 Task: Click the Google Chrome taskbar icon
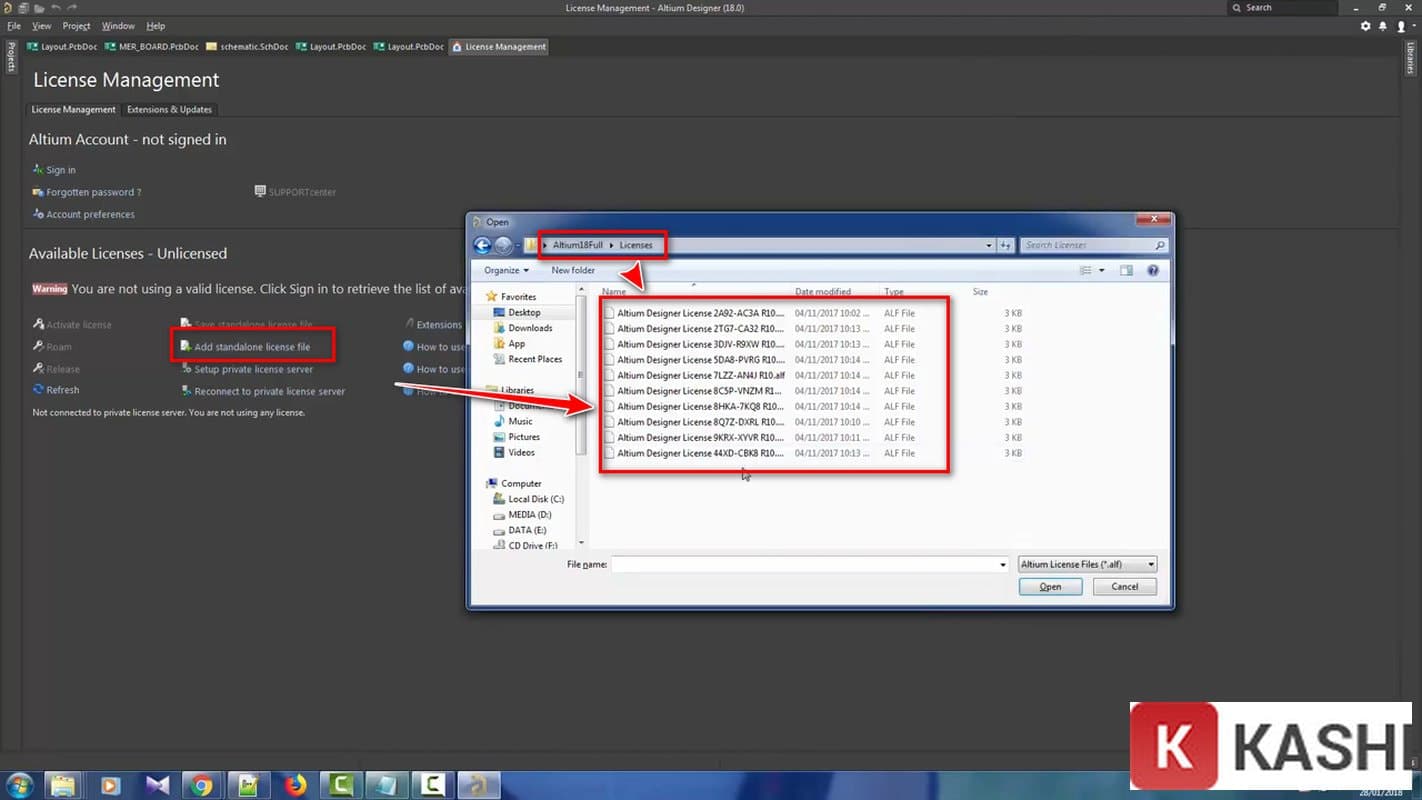coord(202,786)
